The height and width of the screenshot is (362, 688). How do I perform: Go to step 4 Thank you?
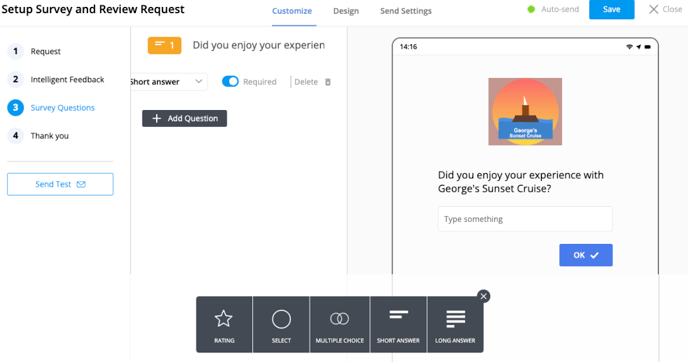pos(38,136)
